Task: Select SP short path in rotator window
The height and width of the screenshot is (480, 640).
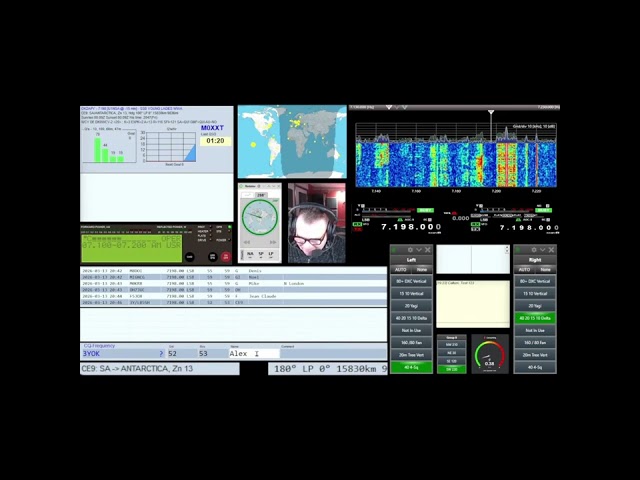Action: click(261, 254)
